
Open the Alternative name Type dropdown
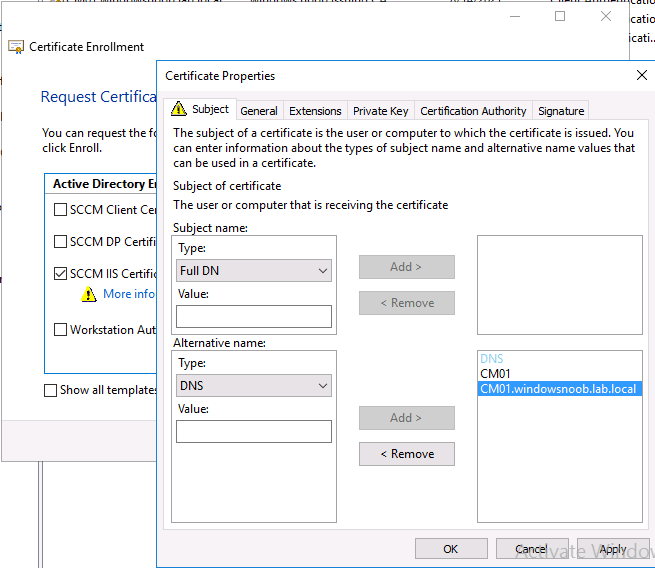pyautogui.click(x=254, y=385)
